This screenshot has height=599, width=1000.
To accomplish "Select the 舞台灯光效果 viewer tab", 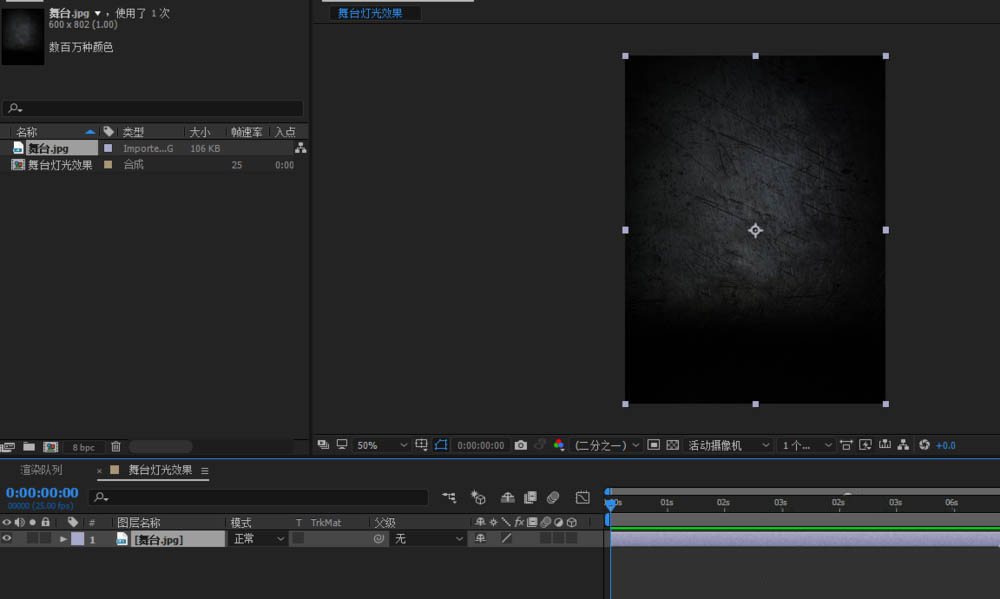I will pos(370,13).
